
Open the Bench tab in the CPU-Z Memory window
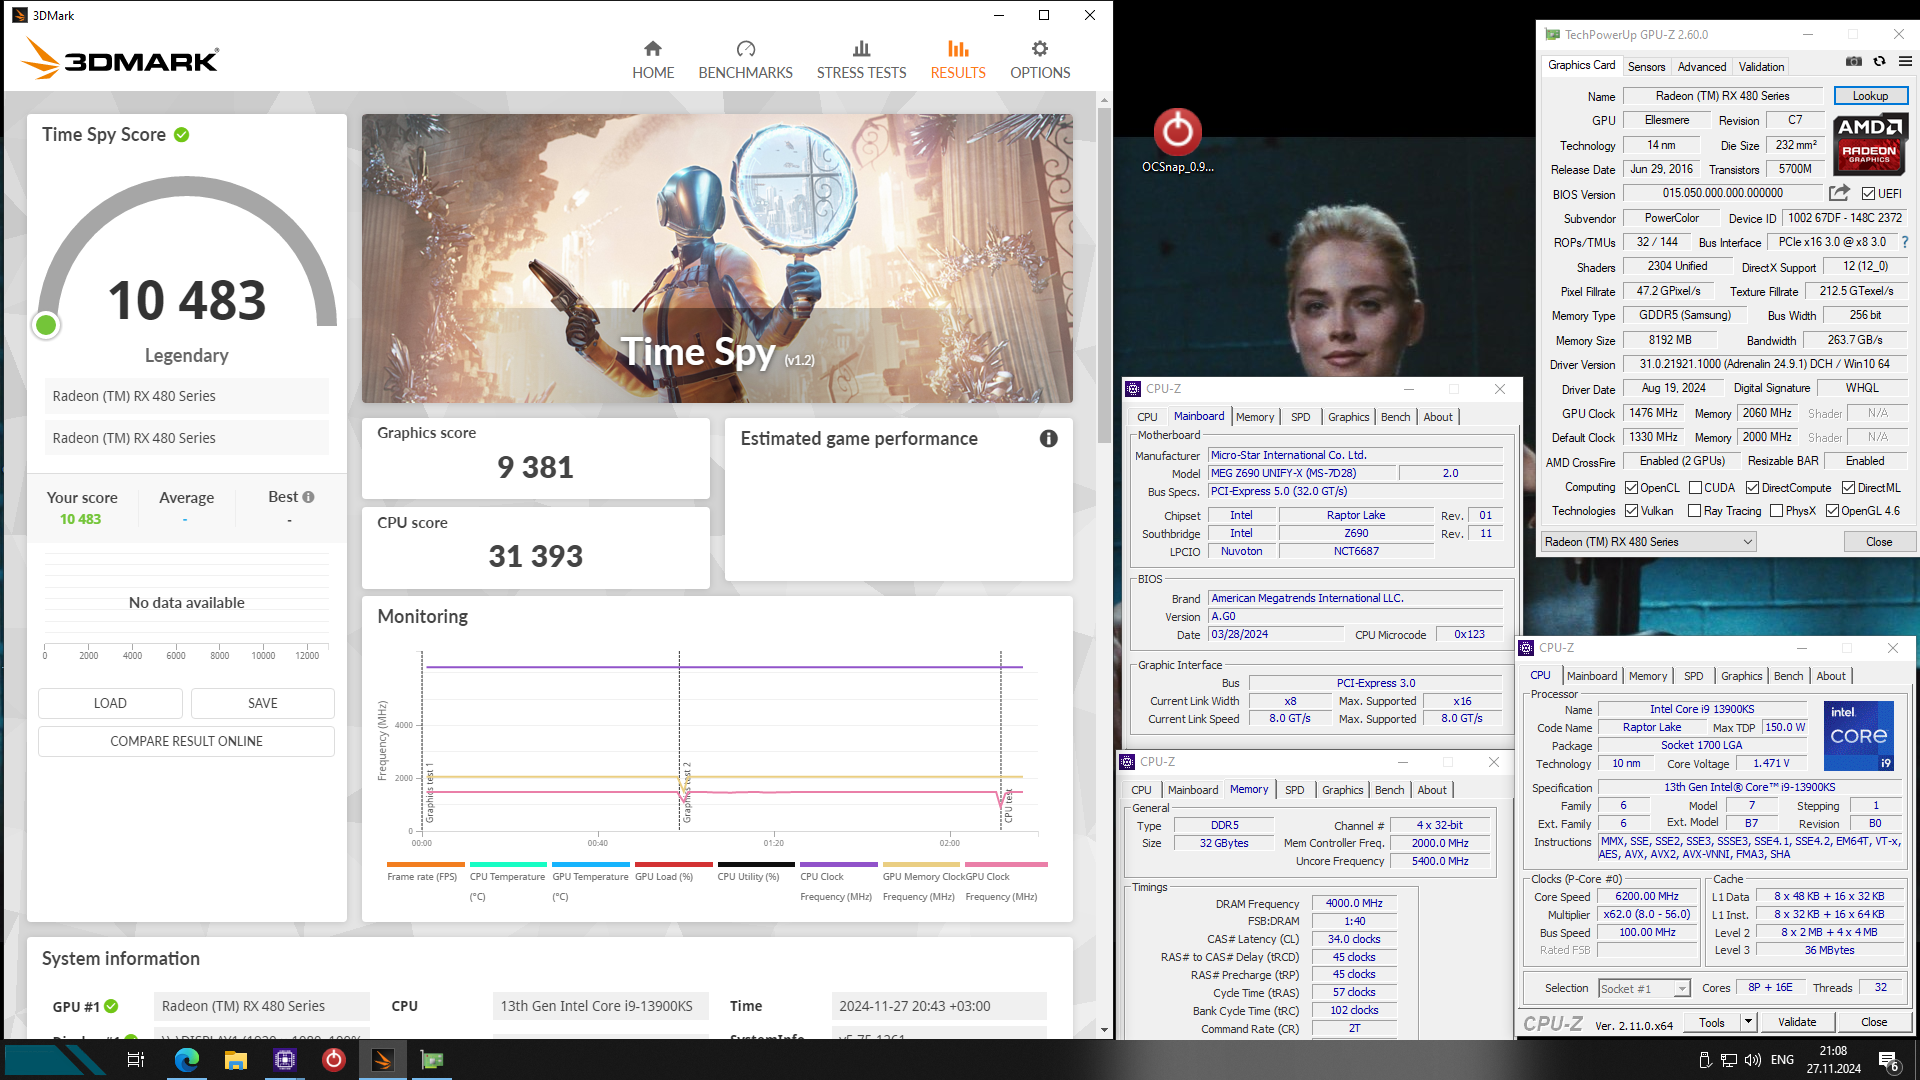click(1389, 790)
